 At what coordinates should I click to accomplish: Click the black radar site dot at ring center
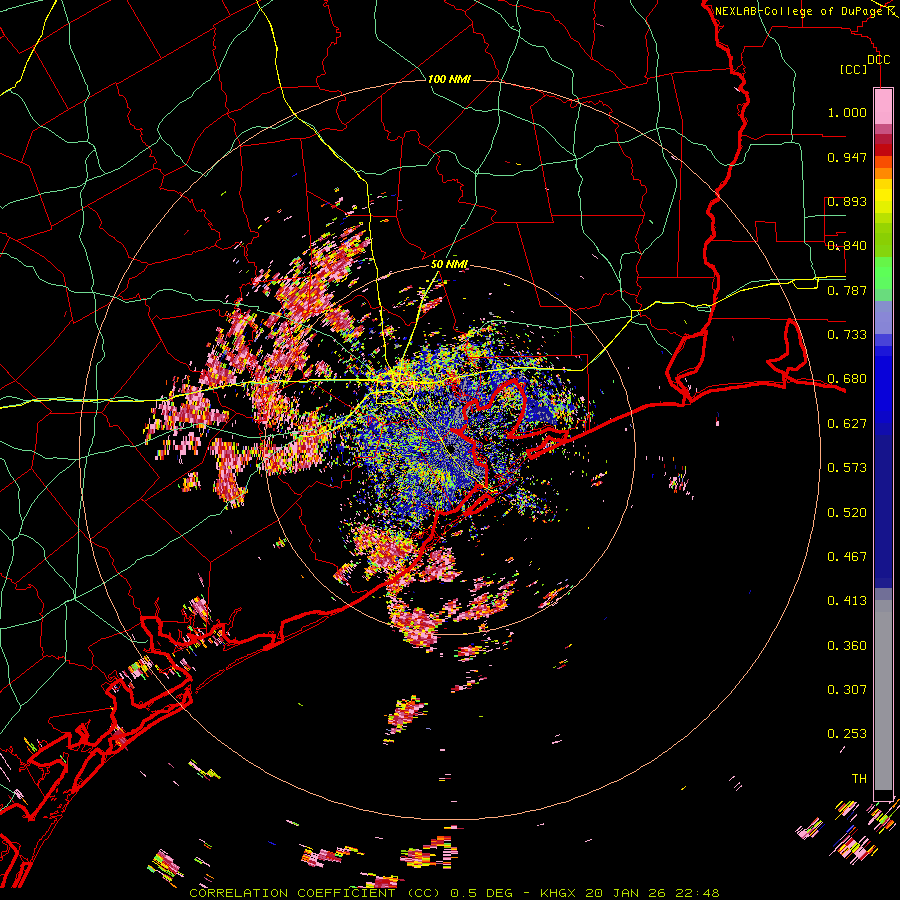point(452,449)
